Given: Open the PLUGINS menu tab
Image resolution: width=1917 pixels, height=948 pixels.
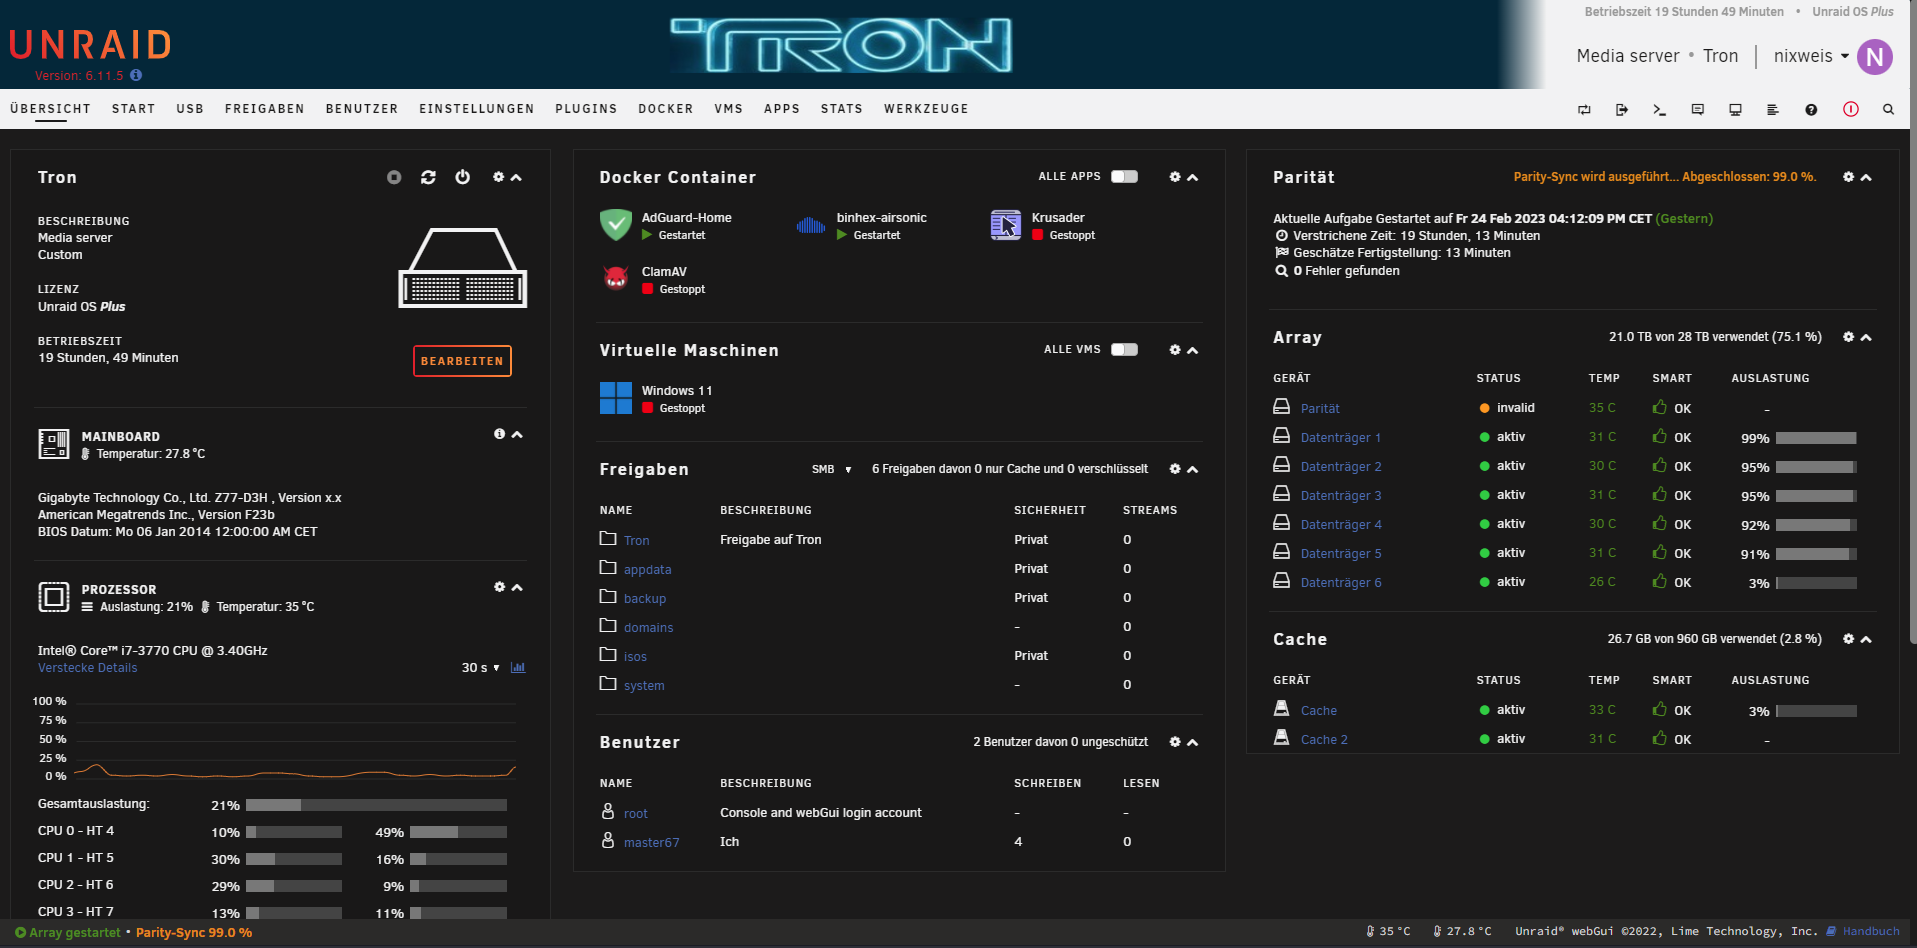Looking at the screenshot, I should (x=587, y=109).
